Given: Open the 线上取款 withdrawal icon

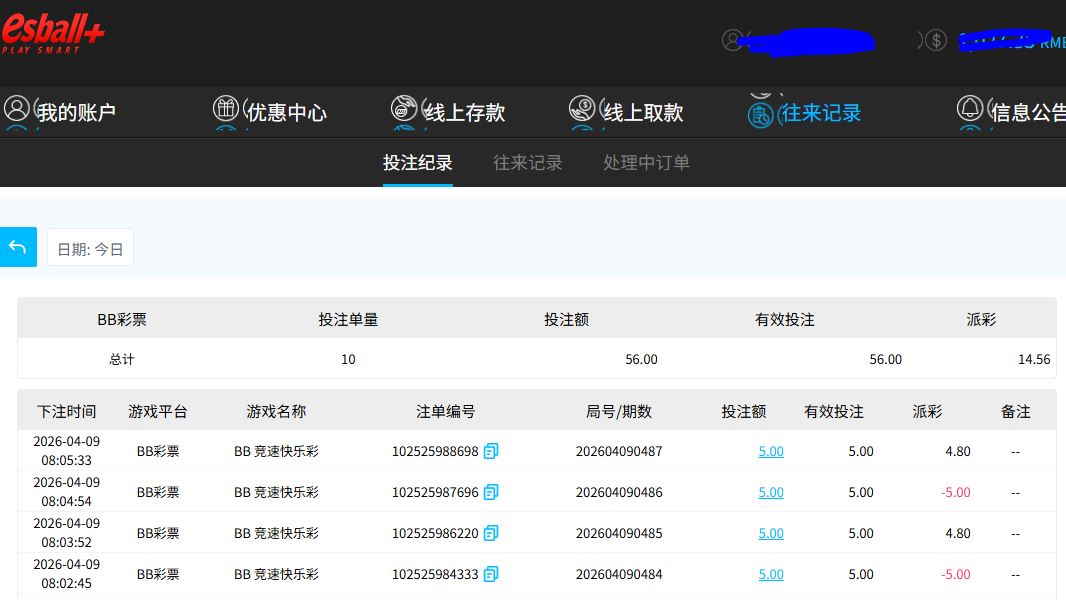Looking at the screenshot, I should tap(582, 108).
